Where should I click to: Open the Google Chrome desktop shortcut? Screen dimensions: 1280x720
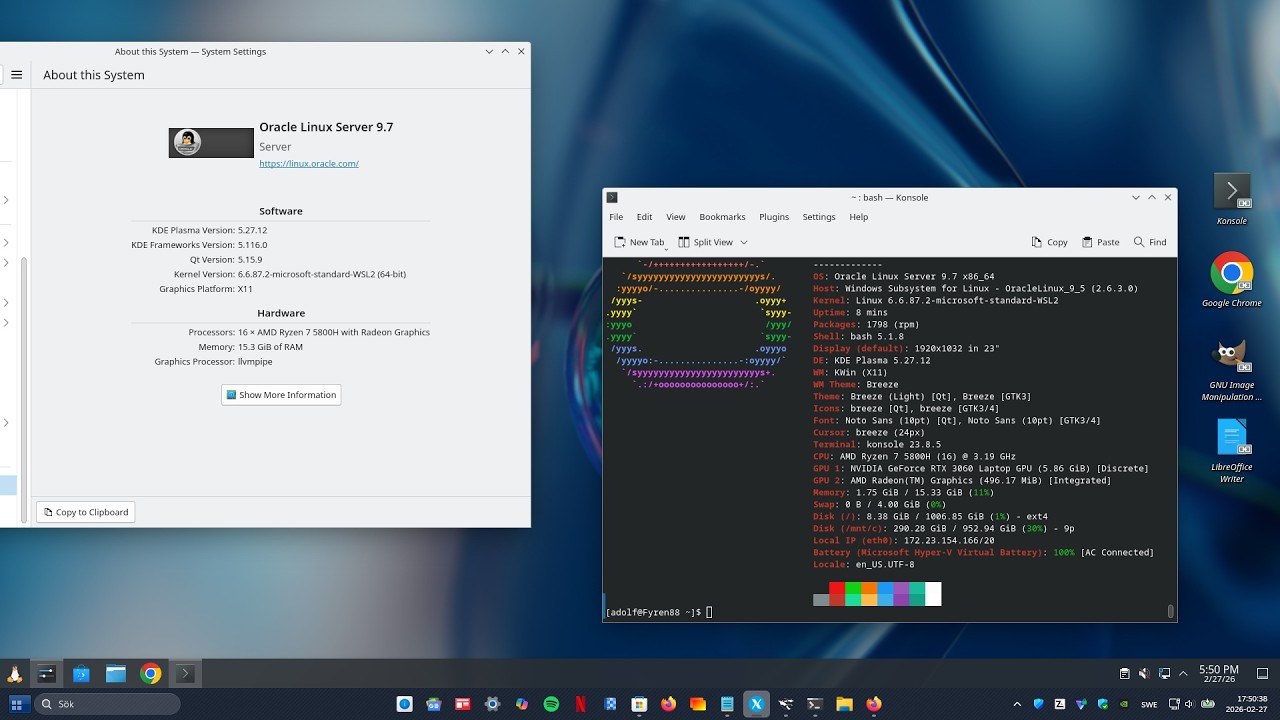pos(1232,279)
